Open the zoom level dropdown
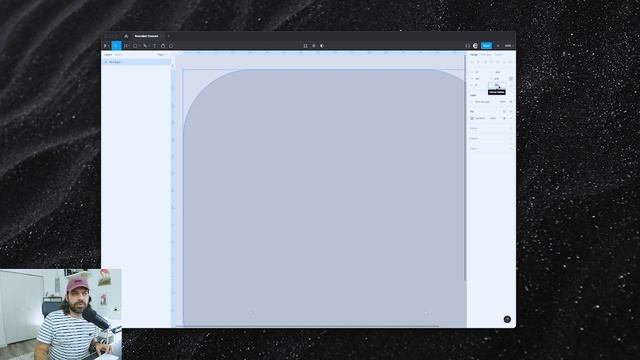This screenshot has width=640, height=360. pyautogui.click(x=509, y=46)
